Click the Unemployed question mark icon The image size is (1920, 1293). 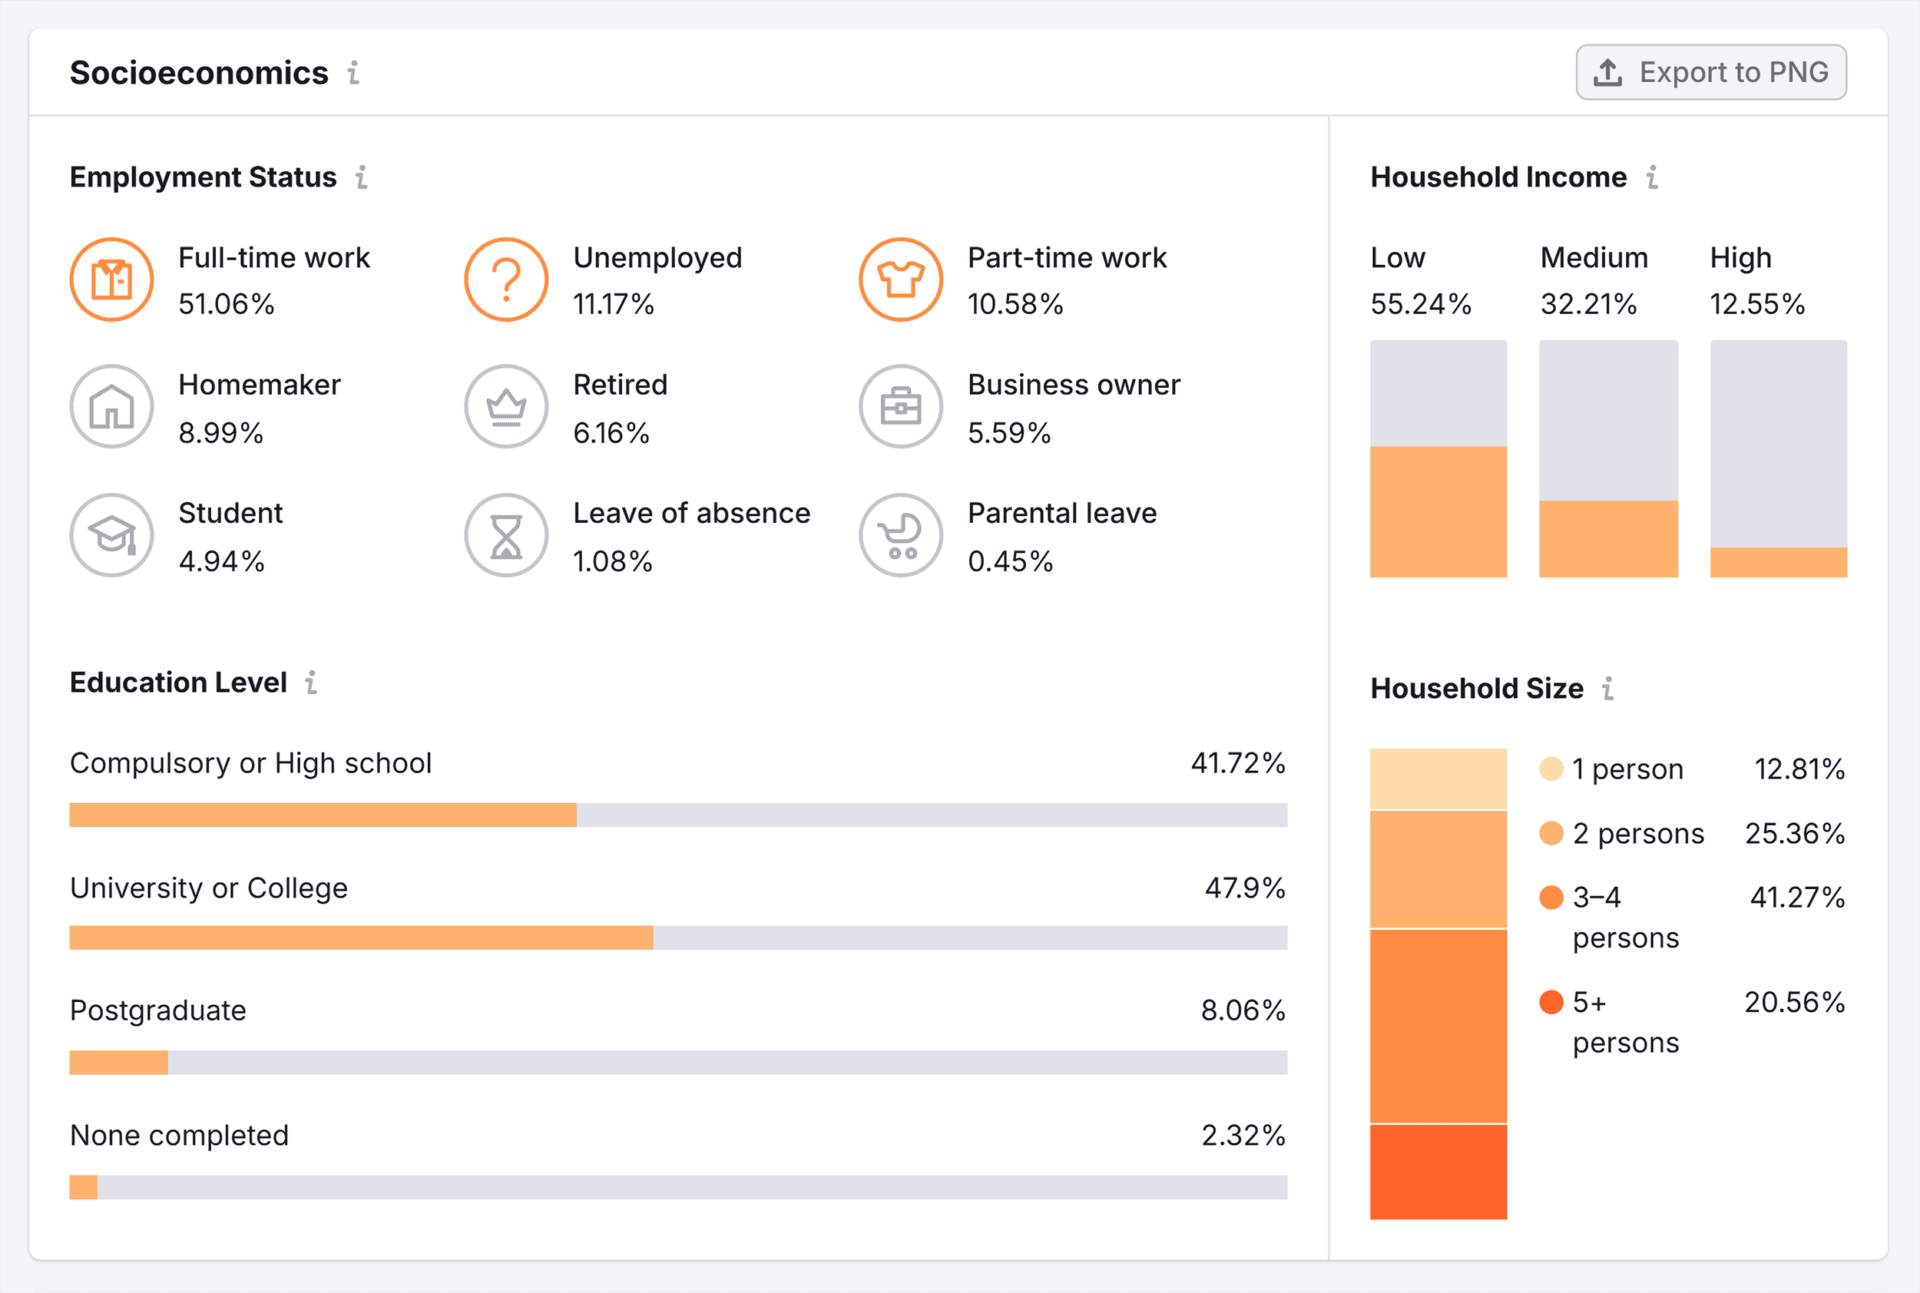[x=506, y=279]
